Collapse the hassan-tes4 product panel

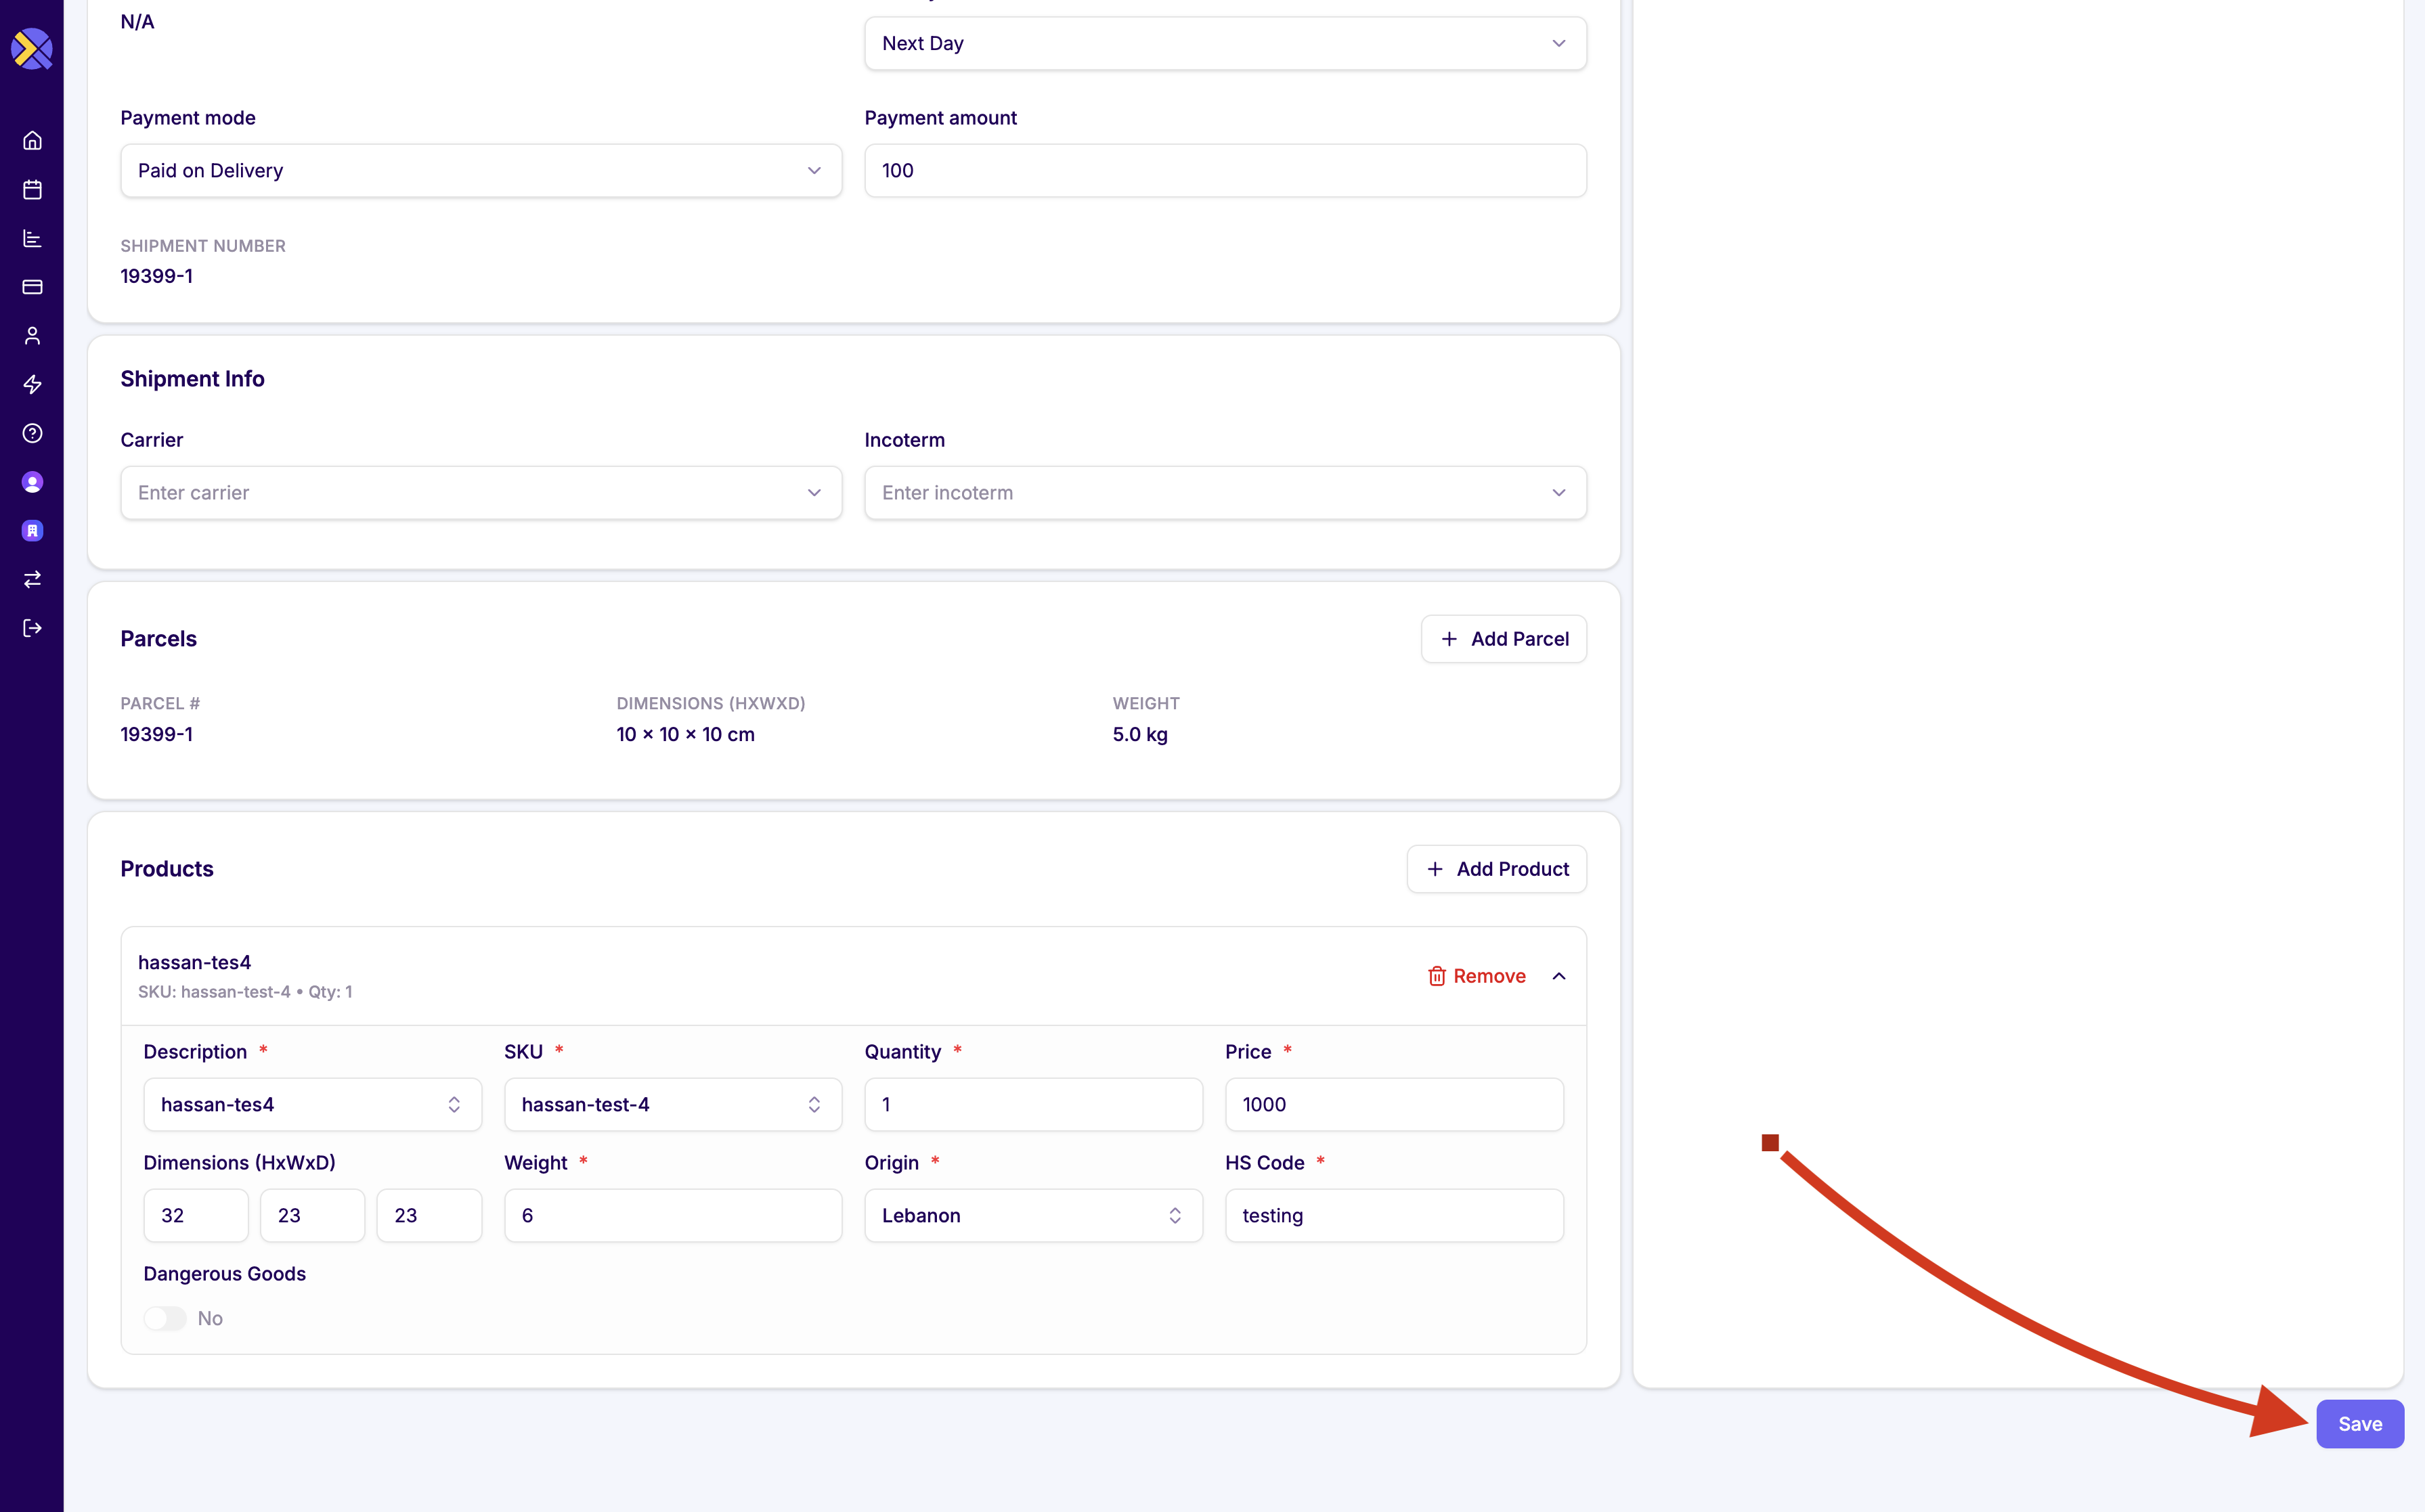point(1558,976)
